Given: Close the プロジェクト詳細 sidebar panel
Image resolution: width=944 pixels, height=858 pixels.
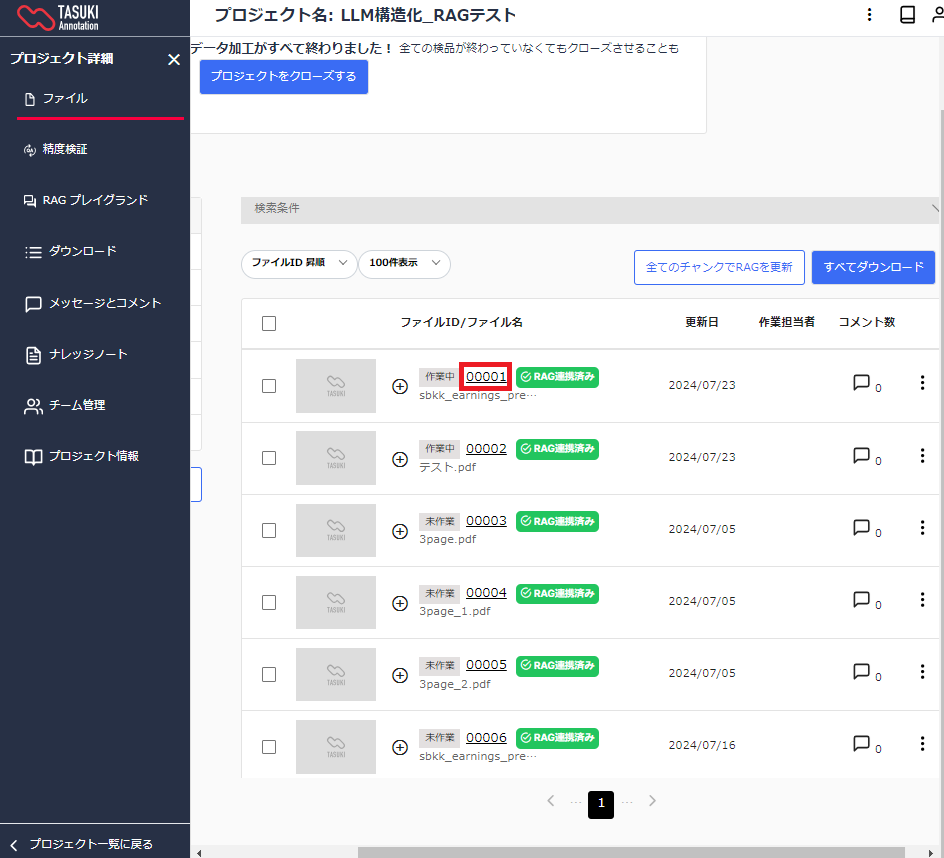Looking at the screenshot, I should 174,59.
